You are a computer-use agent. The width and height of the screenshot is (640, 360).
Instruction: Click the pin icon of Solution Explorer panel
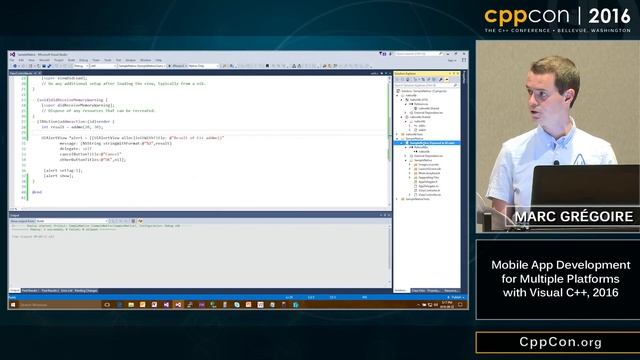(x=454, y=73)
